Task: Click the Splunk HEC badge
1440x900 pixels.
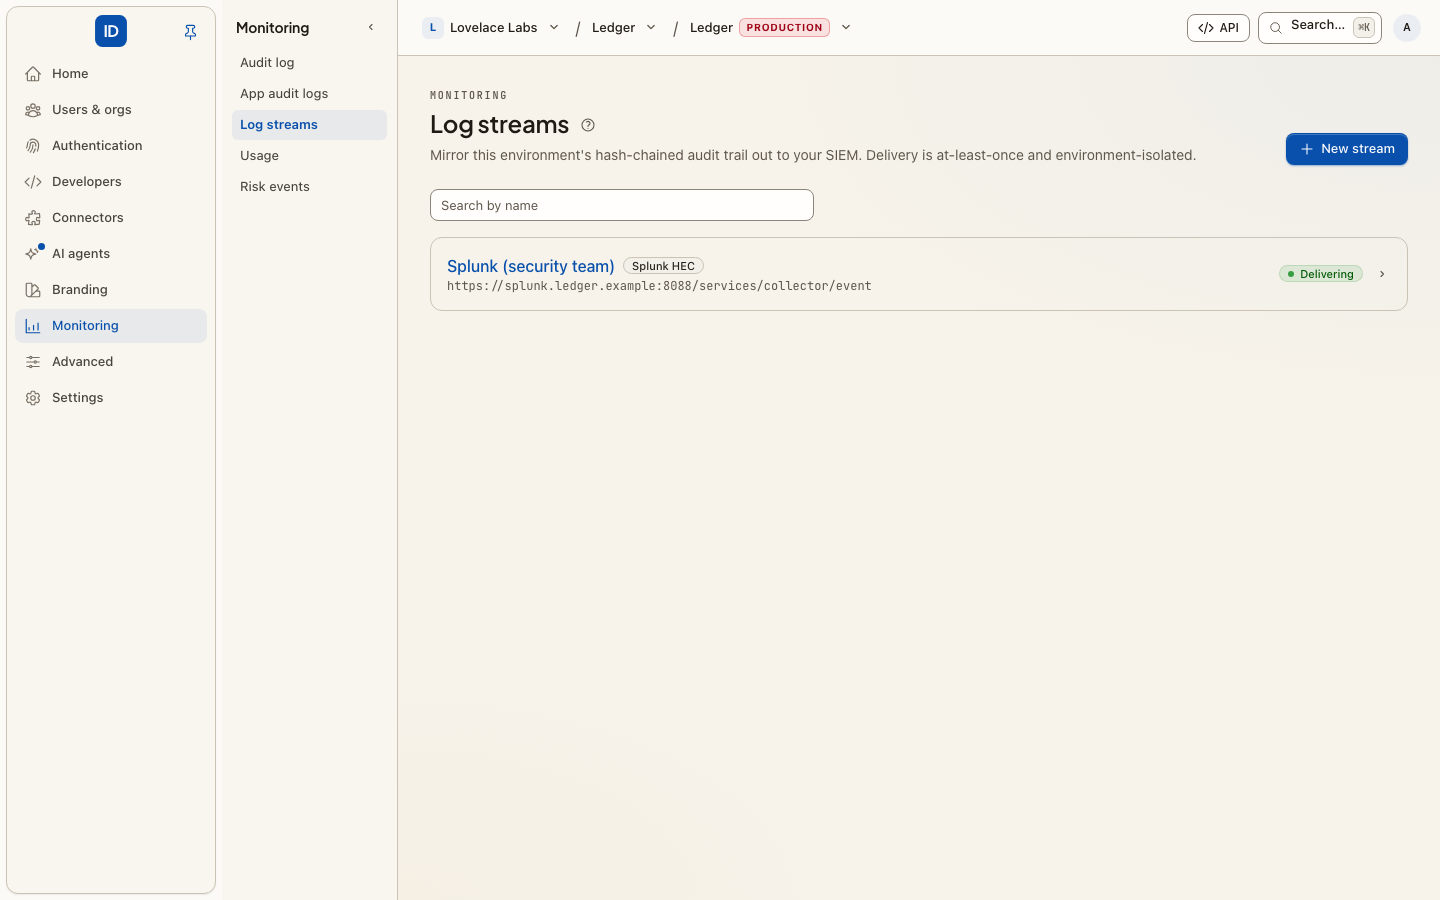Action: (663, 266)
